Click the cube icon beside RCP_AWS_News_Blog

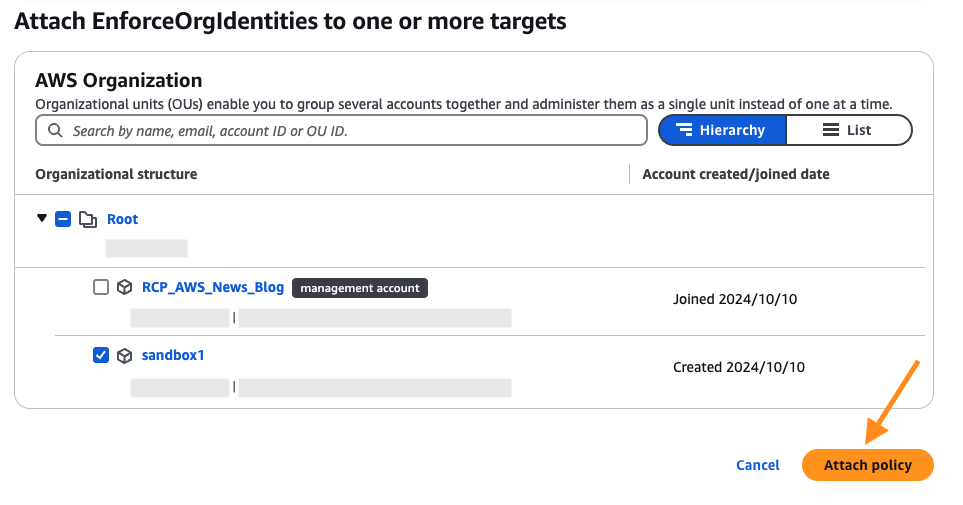click(x=125, y=287)
